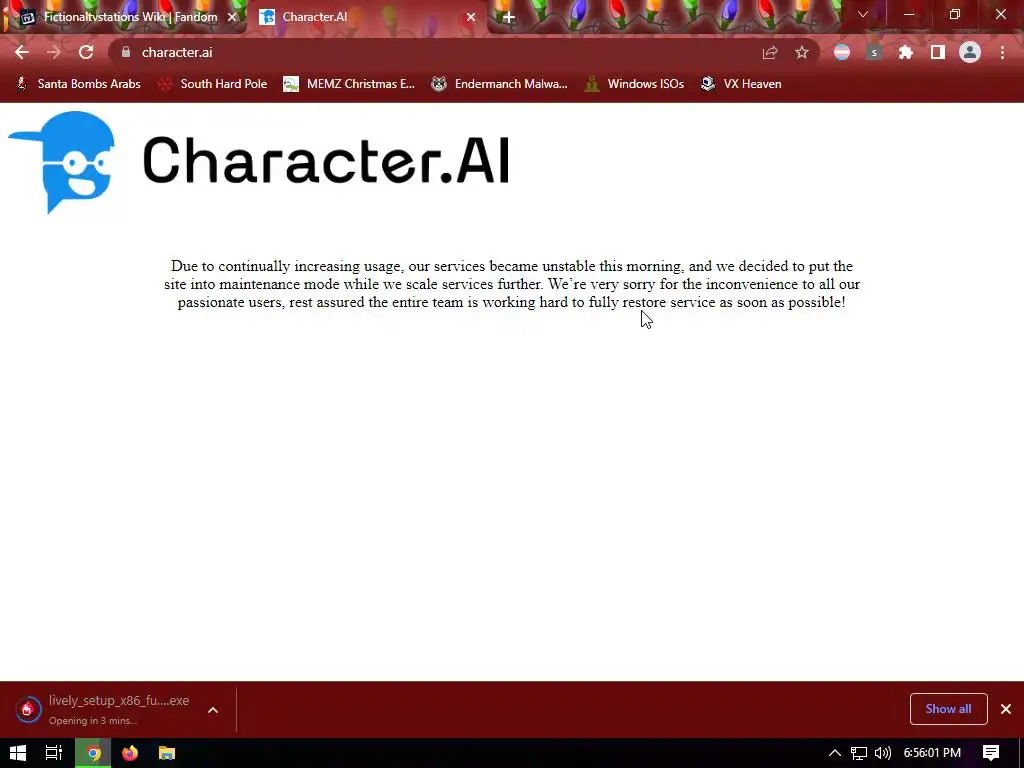The width and height of the screenshot is (1024, 768).
Task: Open a new browser tab
Action: click(x=509, y=17)
